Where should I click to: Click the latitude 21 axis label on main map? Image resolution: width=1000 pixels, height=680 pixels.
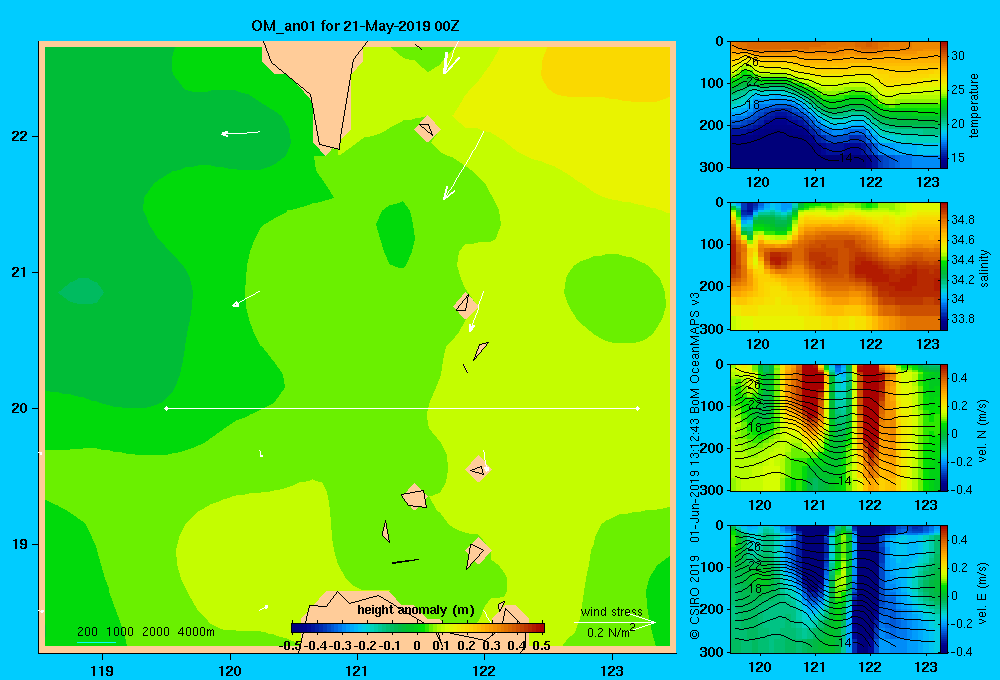coord(20,272)
